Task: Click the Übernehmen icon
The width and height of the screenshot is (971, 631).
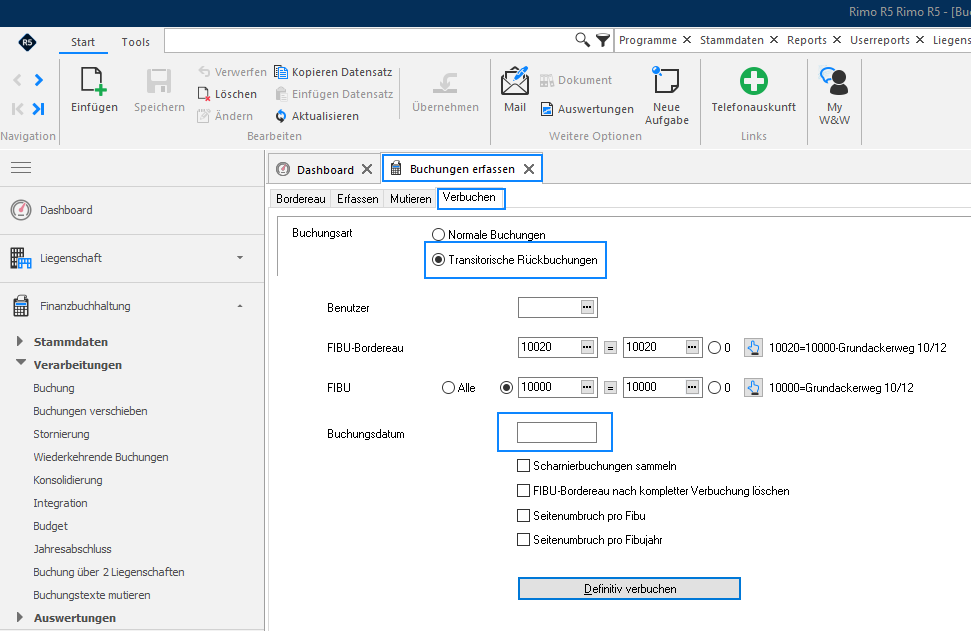Action: click(x=445, y=83)
